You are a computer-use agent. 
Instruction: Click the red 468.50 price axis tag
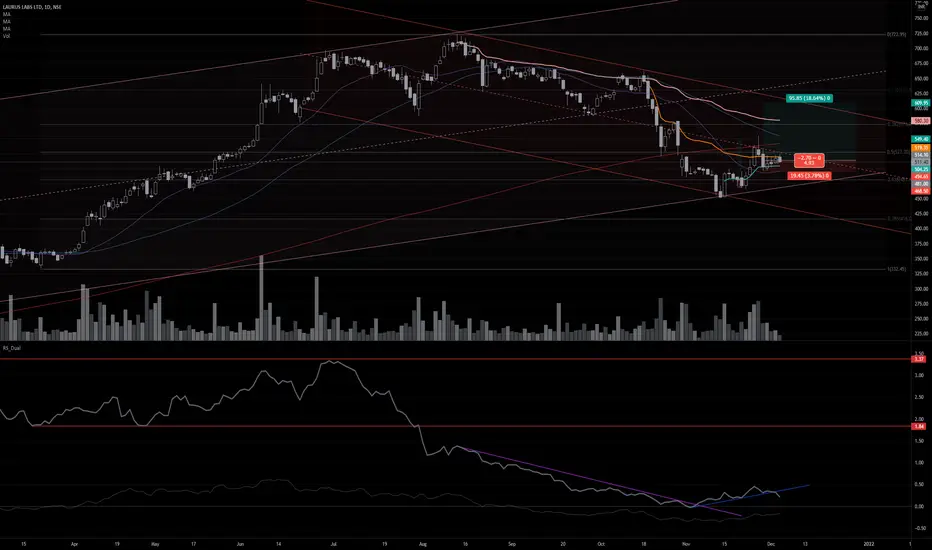click(x=921, y=191)
